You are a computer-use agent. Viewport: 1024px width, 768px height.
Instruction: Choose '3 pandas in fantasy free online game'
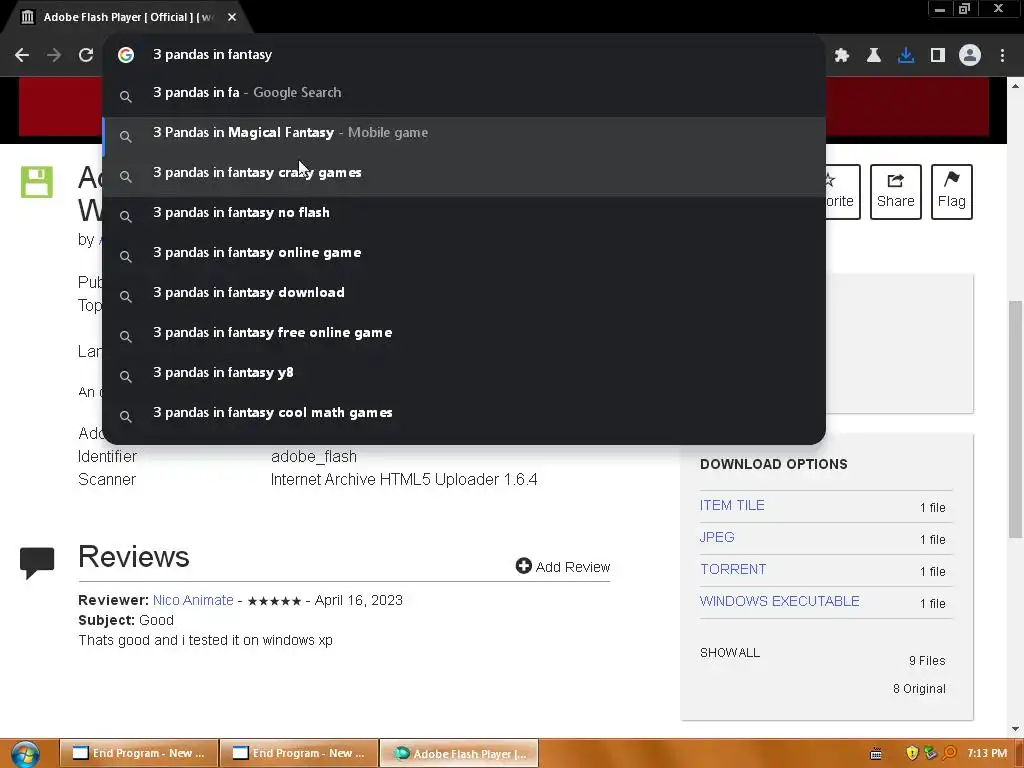pos(464,332)
